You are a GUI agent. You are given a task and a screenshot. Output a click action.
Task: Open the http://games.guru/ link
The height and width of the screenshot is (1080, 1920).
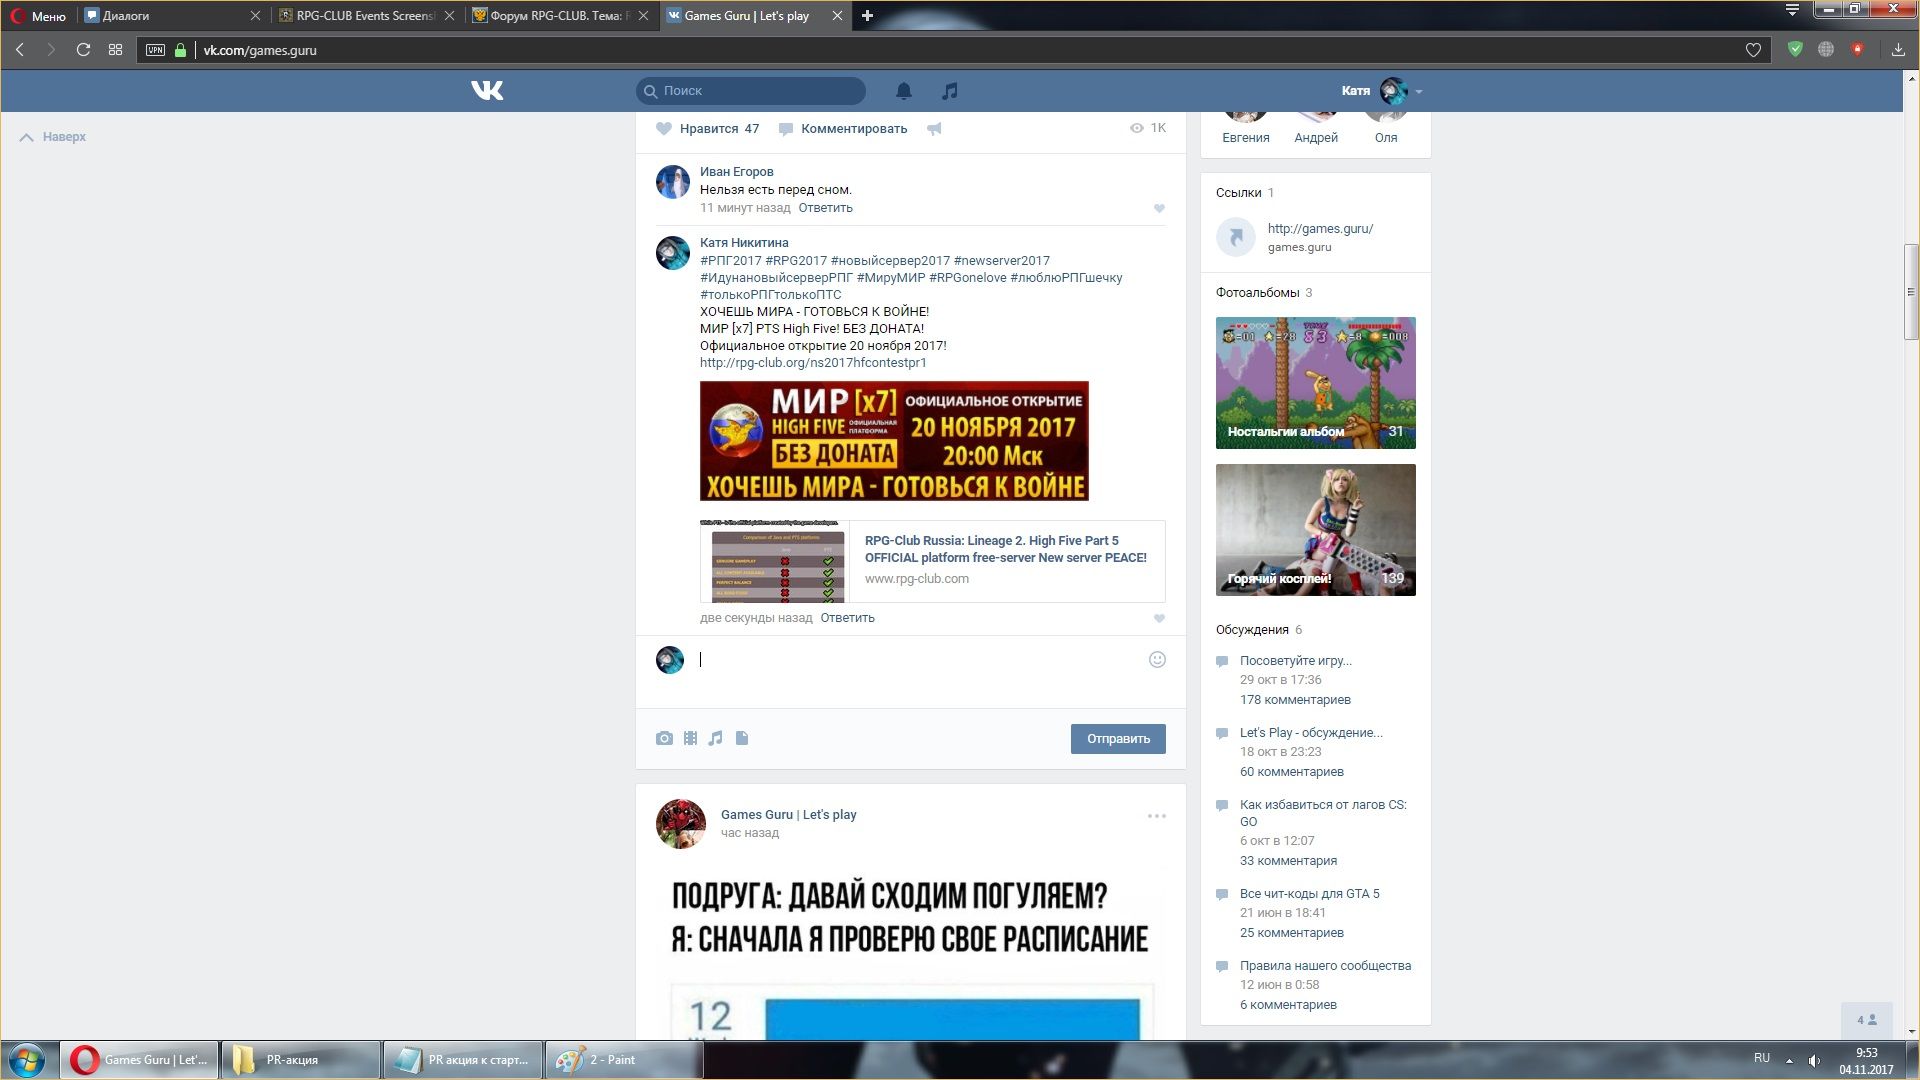tap(1320, 229)
